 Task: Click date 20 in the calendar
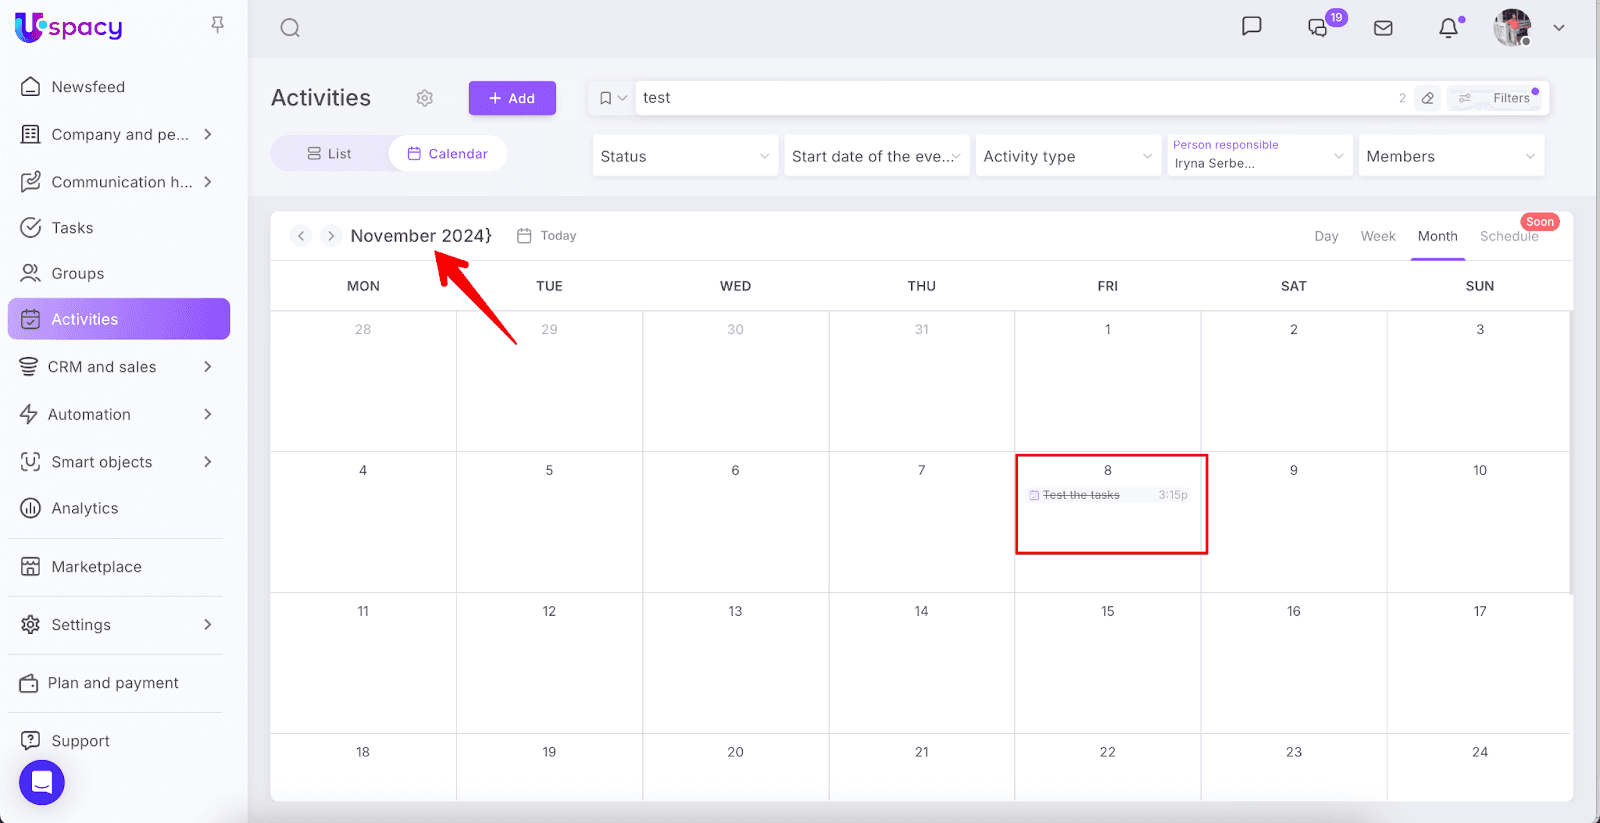tap(735, 752)
